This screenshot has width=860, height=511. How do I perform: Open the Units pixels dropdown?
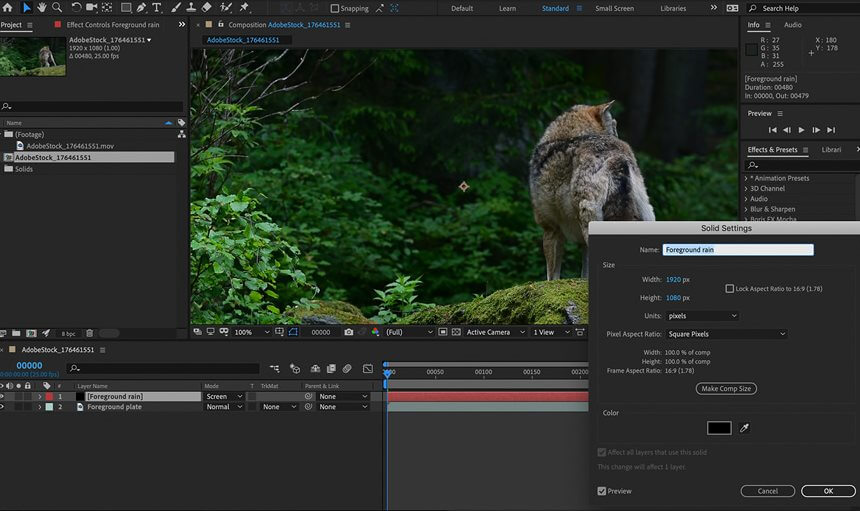702,316
